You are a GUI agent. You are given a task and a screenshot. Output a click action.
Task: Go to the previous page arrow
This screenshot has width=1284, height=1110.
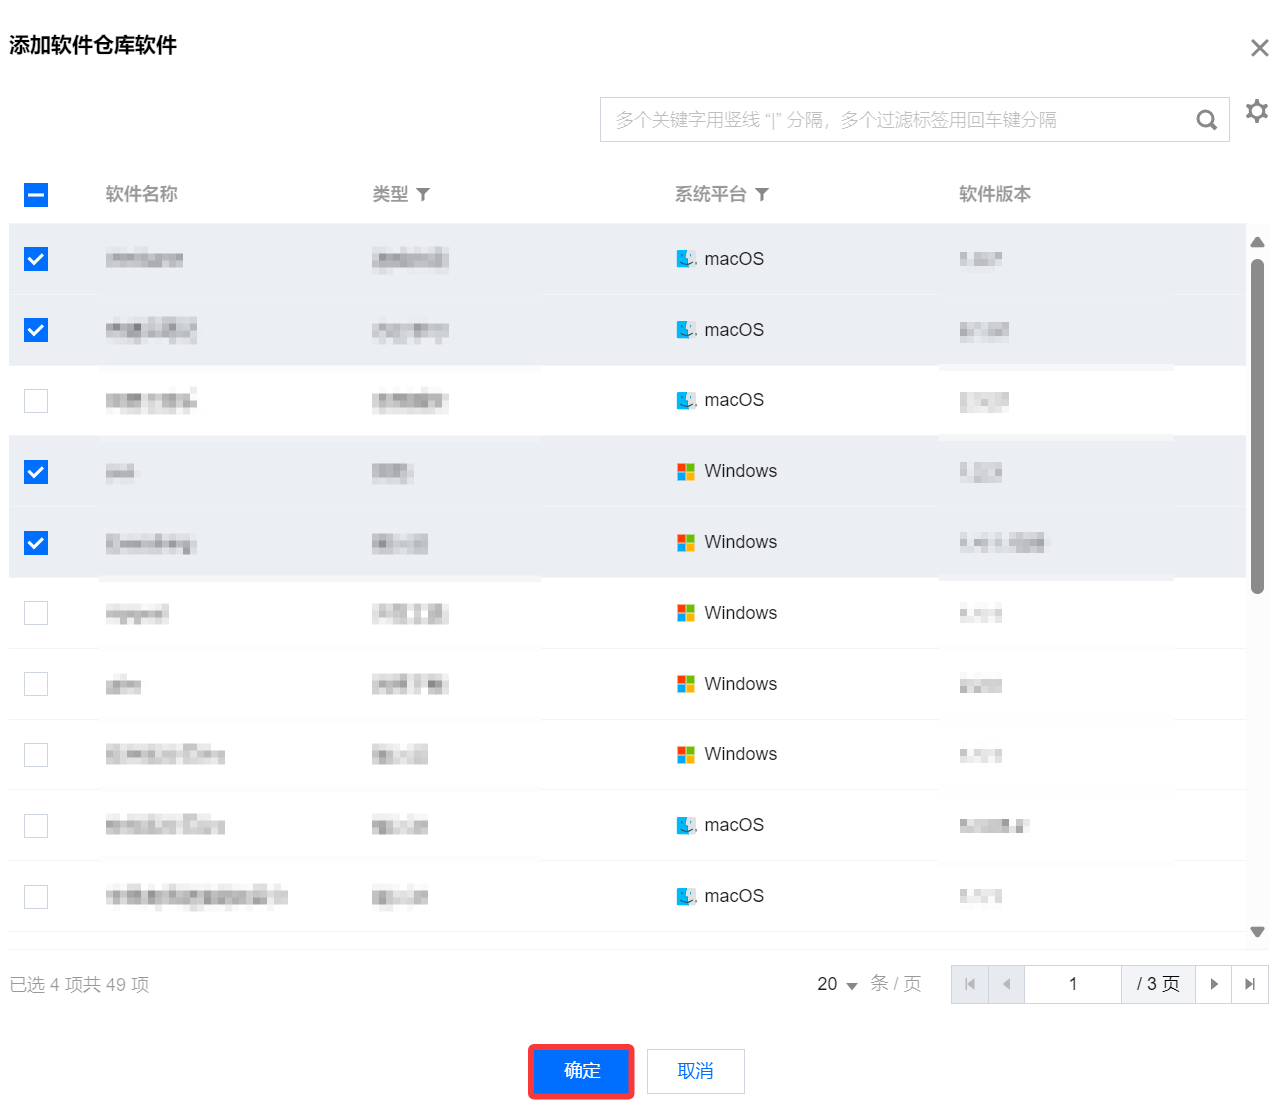pyautogui.click(x=1006, y=984)
